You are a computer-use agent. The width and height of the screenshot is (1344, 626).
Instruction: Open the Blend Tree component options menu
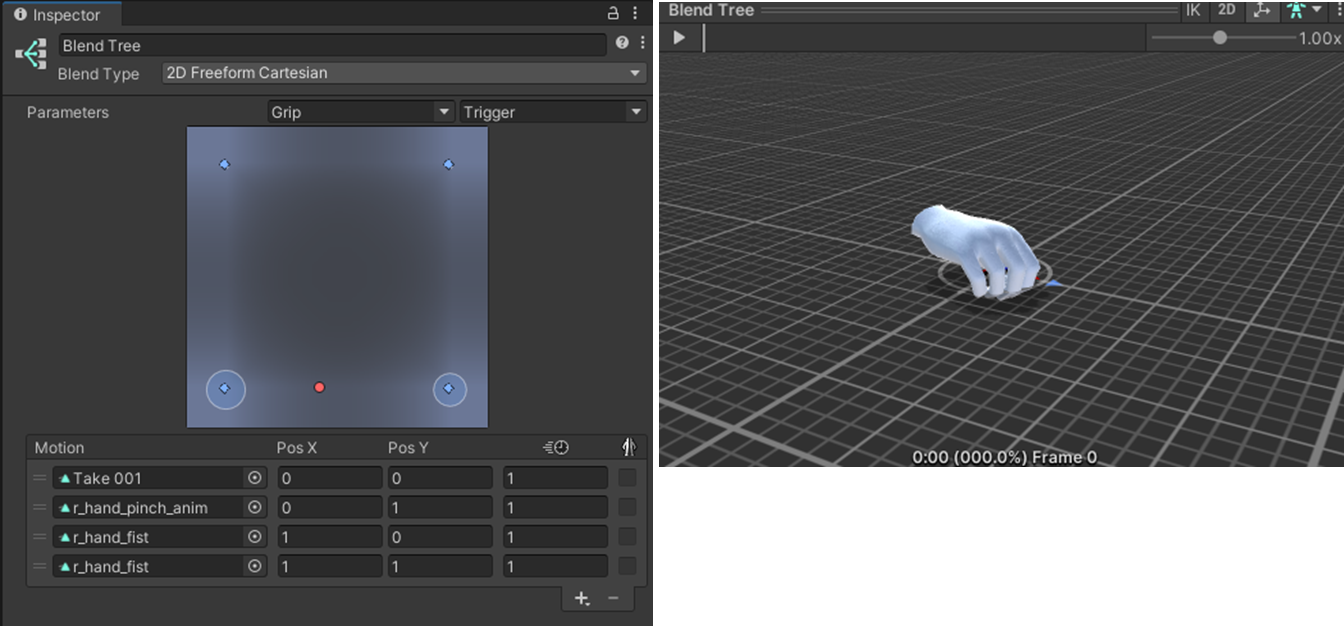tap(642, 43)
